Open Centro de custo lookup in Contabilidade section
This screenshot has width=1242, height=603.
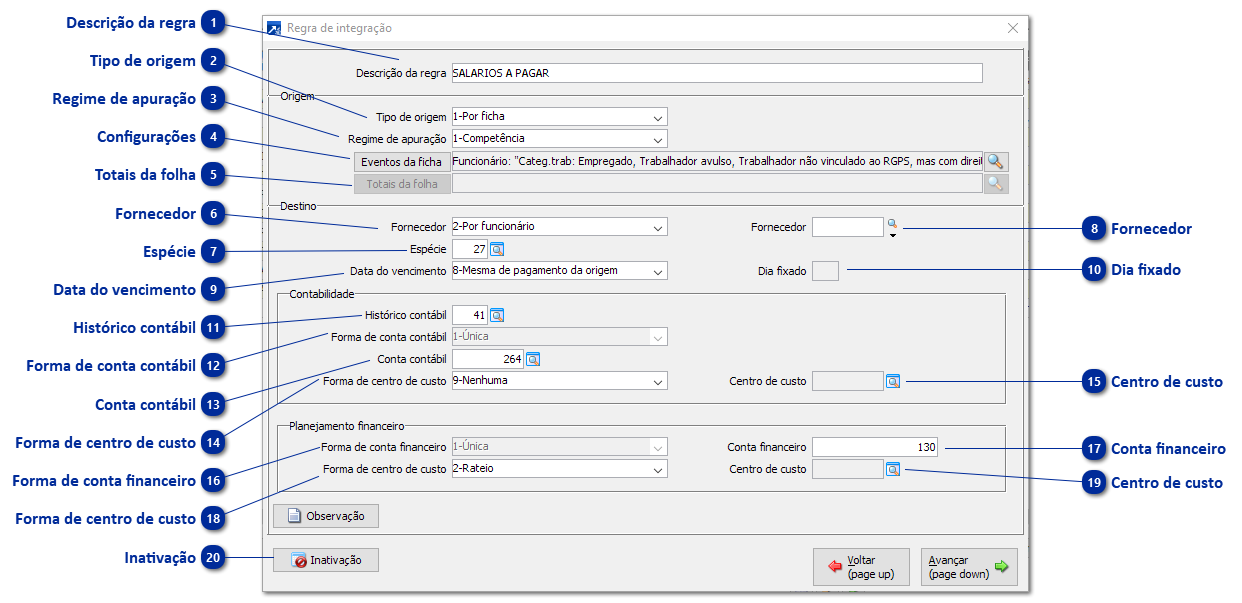tap(893, 381)
